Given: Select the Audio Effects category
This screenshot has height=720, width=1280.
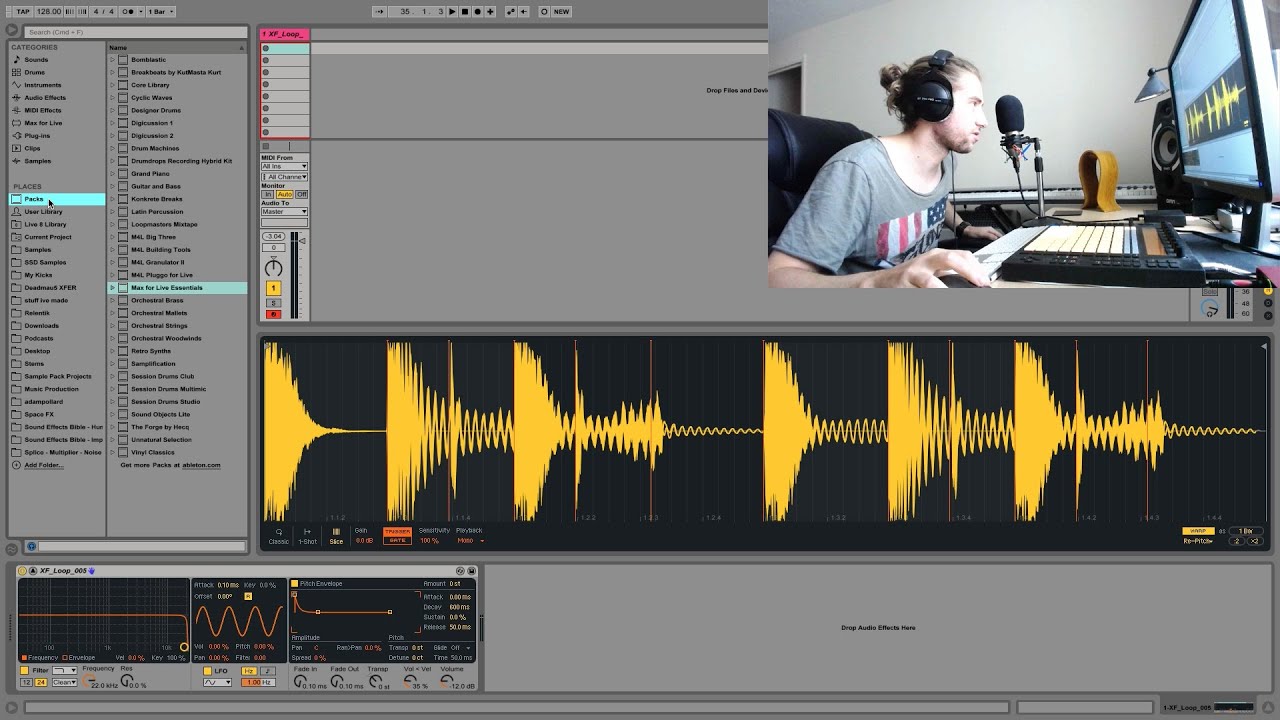Looking at the screenshot, I should click(45, 98).
